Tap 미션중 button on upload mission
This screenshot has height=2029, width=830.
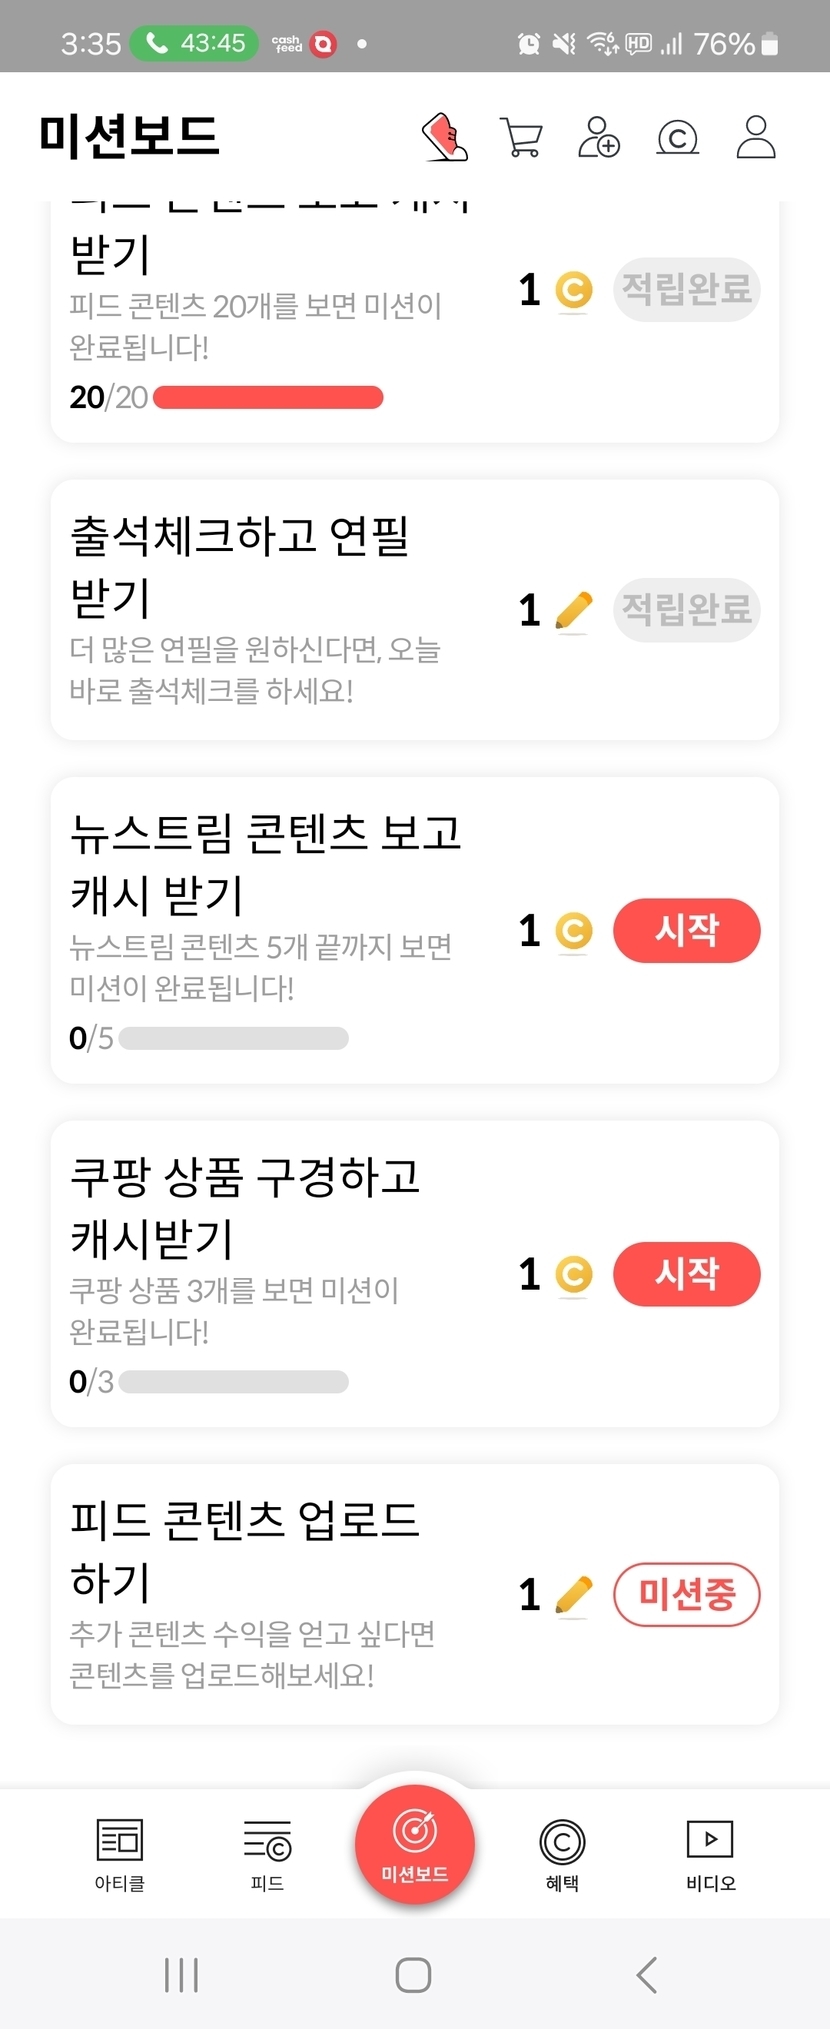pyautogui.click(x=686, y=1594)
